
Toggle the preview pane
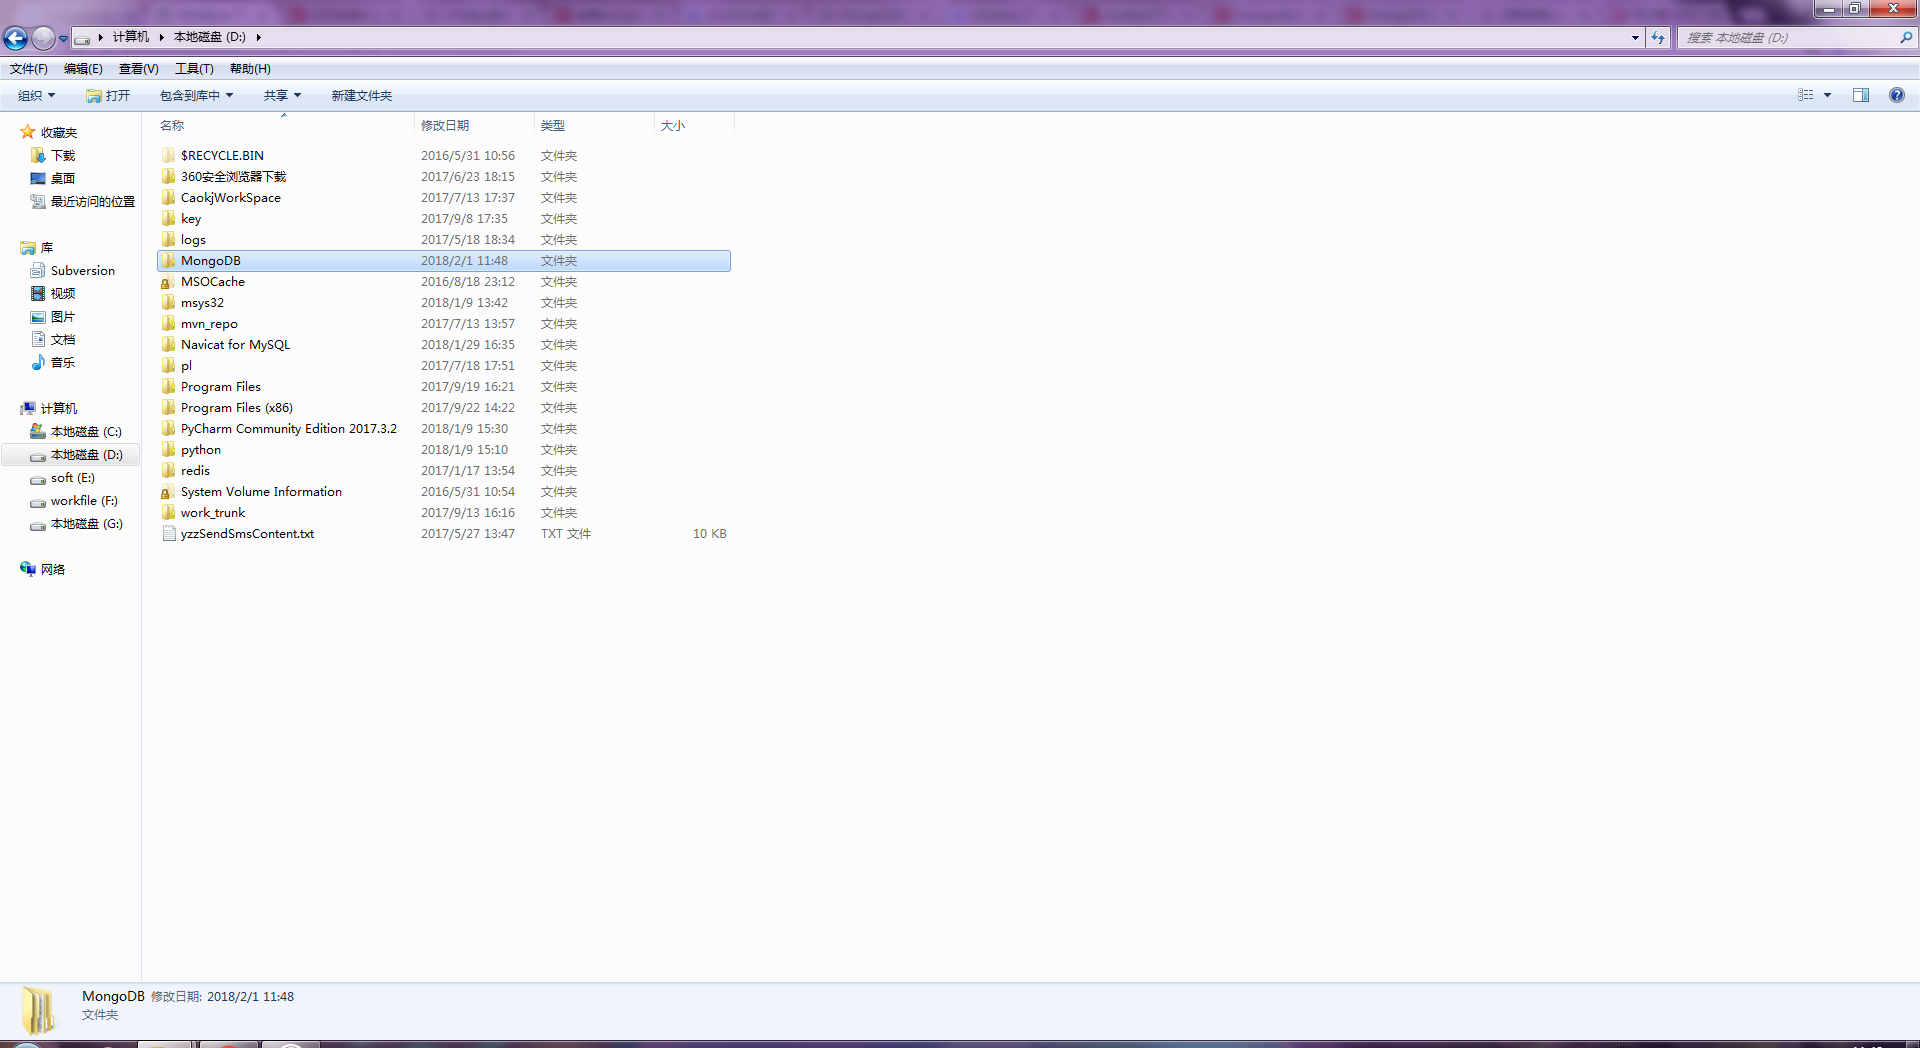pyautogui.click(x=1861, y=95)
